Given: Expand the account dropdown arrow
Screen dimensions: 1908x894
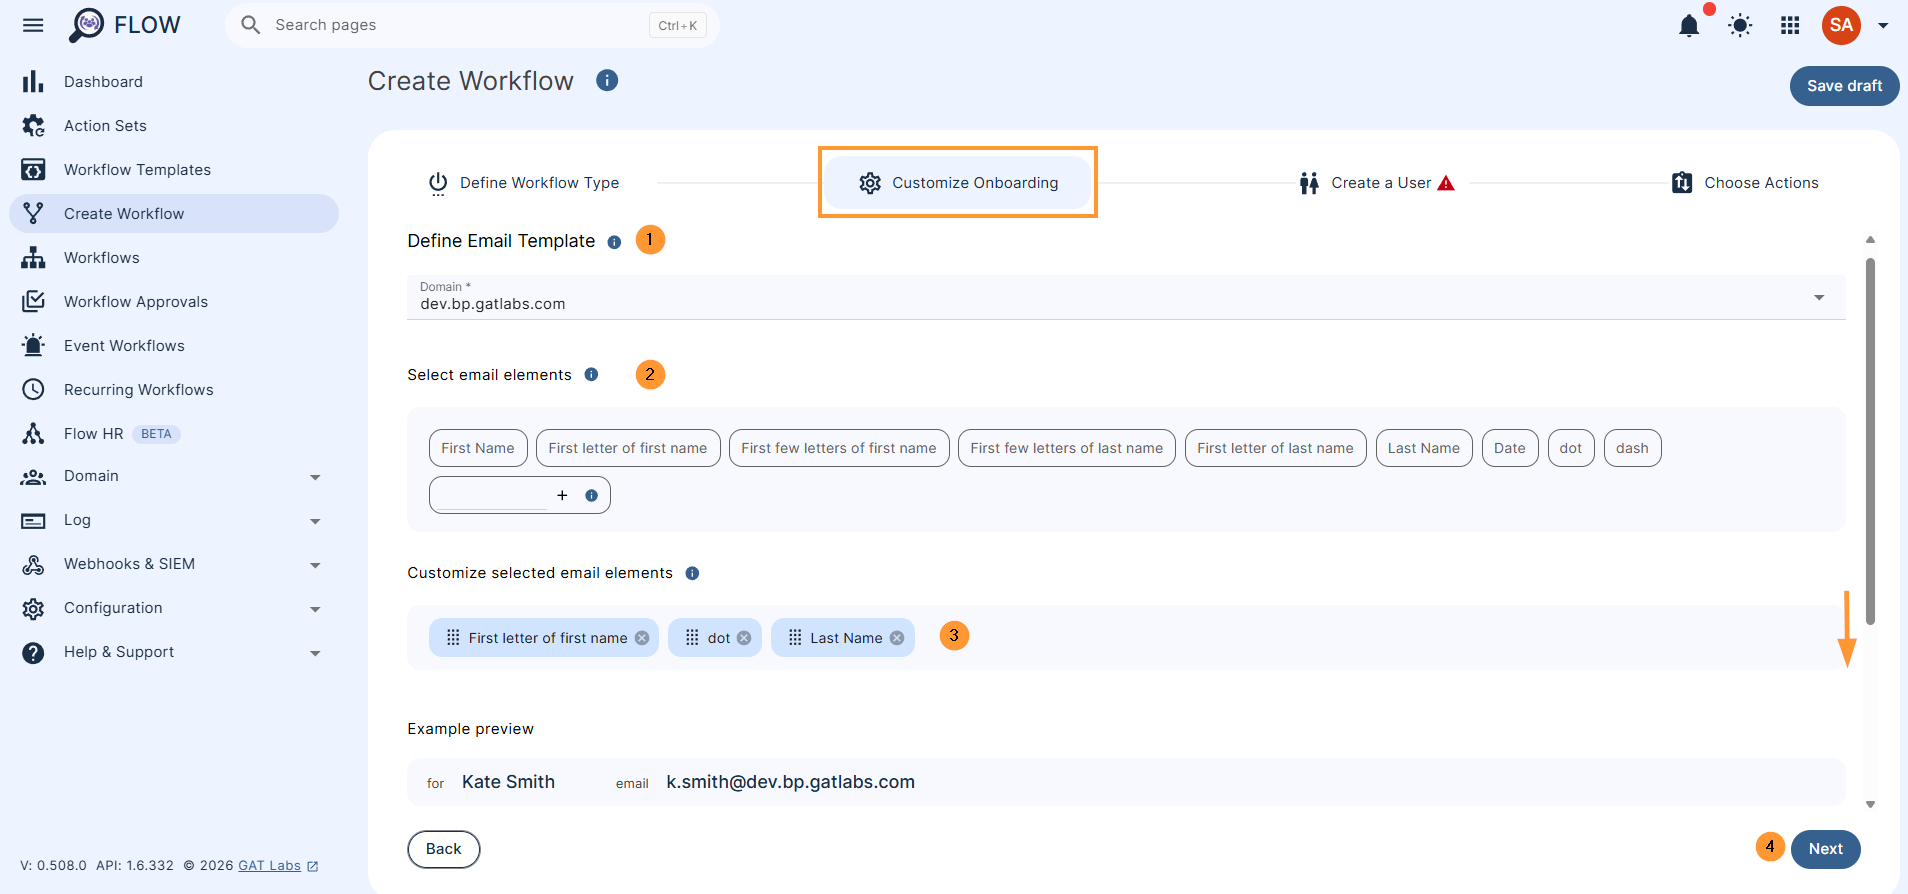Looking at the screenshot, I should coord(1883,26).
